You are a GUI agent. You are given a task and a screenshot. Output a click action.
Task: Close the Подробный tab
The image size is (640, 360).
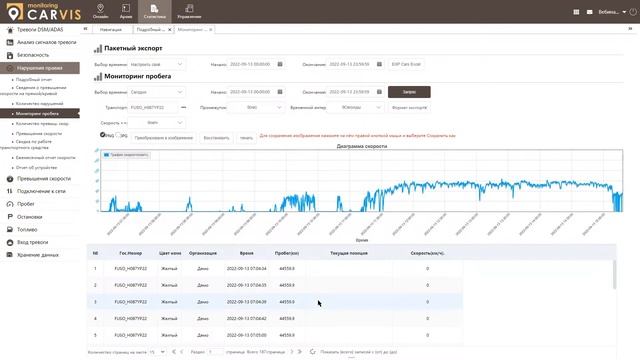[170, 30]
